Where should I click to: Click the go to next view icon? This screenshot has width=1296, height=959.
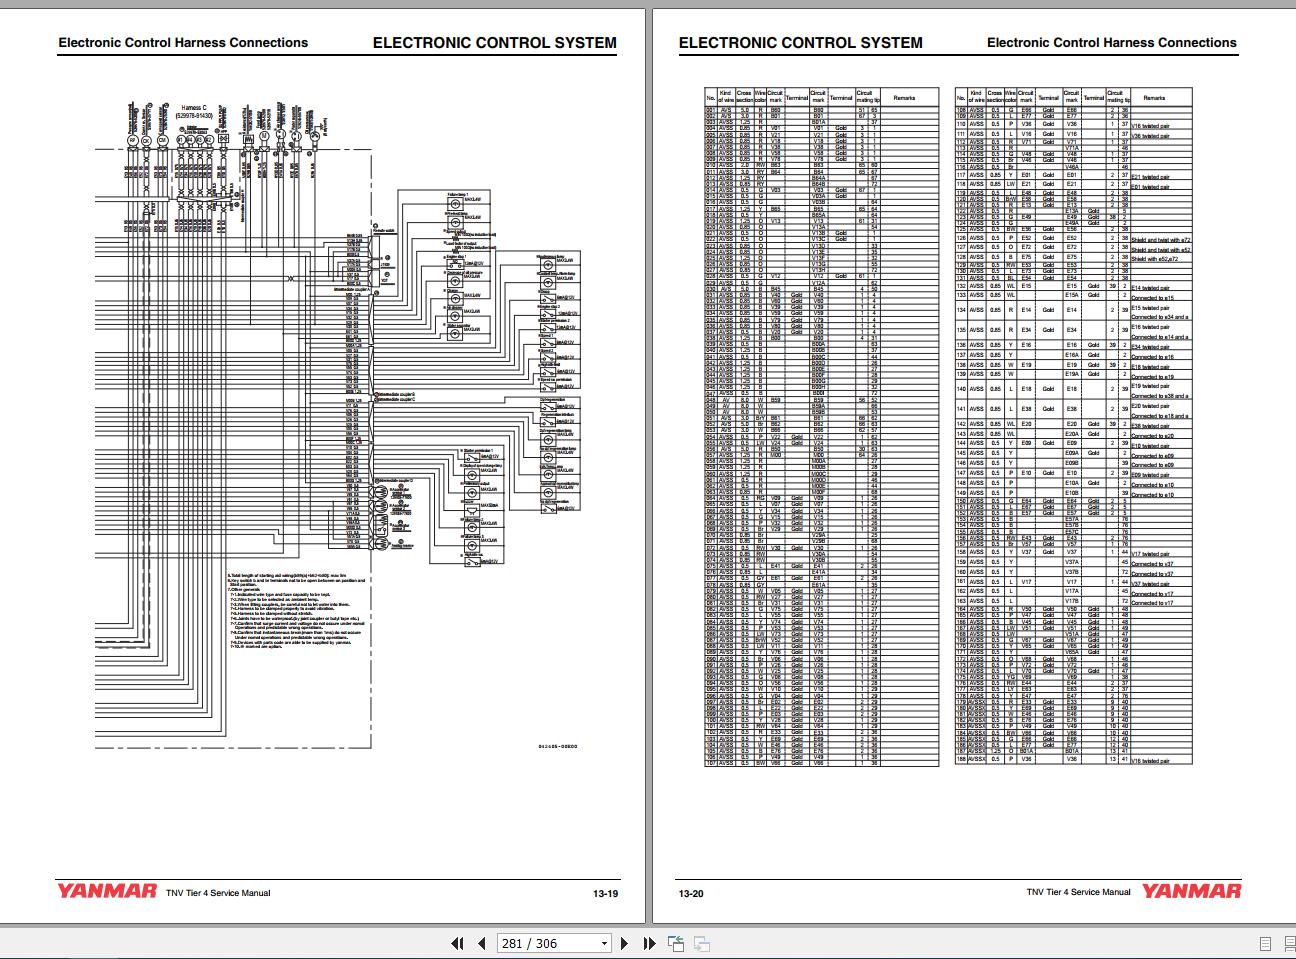(702, 943)
